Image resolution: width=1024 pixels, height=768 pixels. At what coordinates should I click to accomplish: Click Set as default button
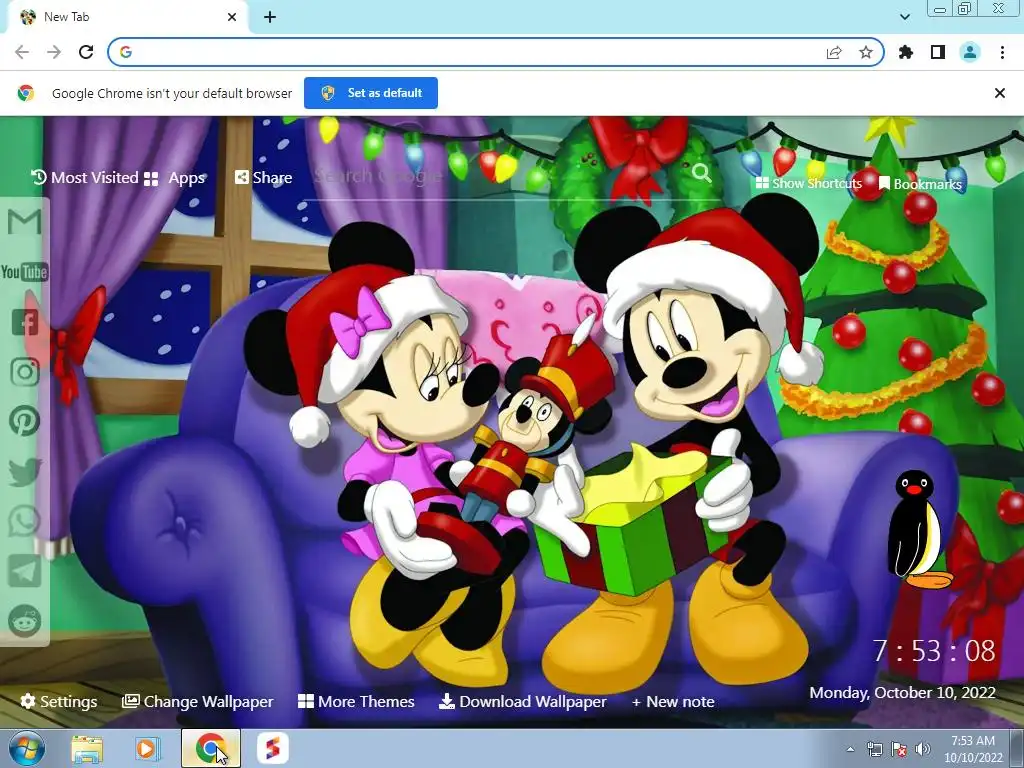click(371, 93)
